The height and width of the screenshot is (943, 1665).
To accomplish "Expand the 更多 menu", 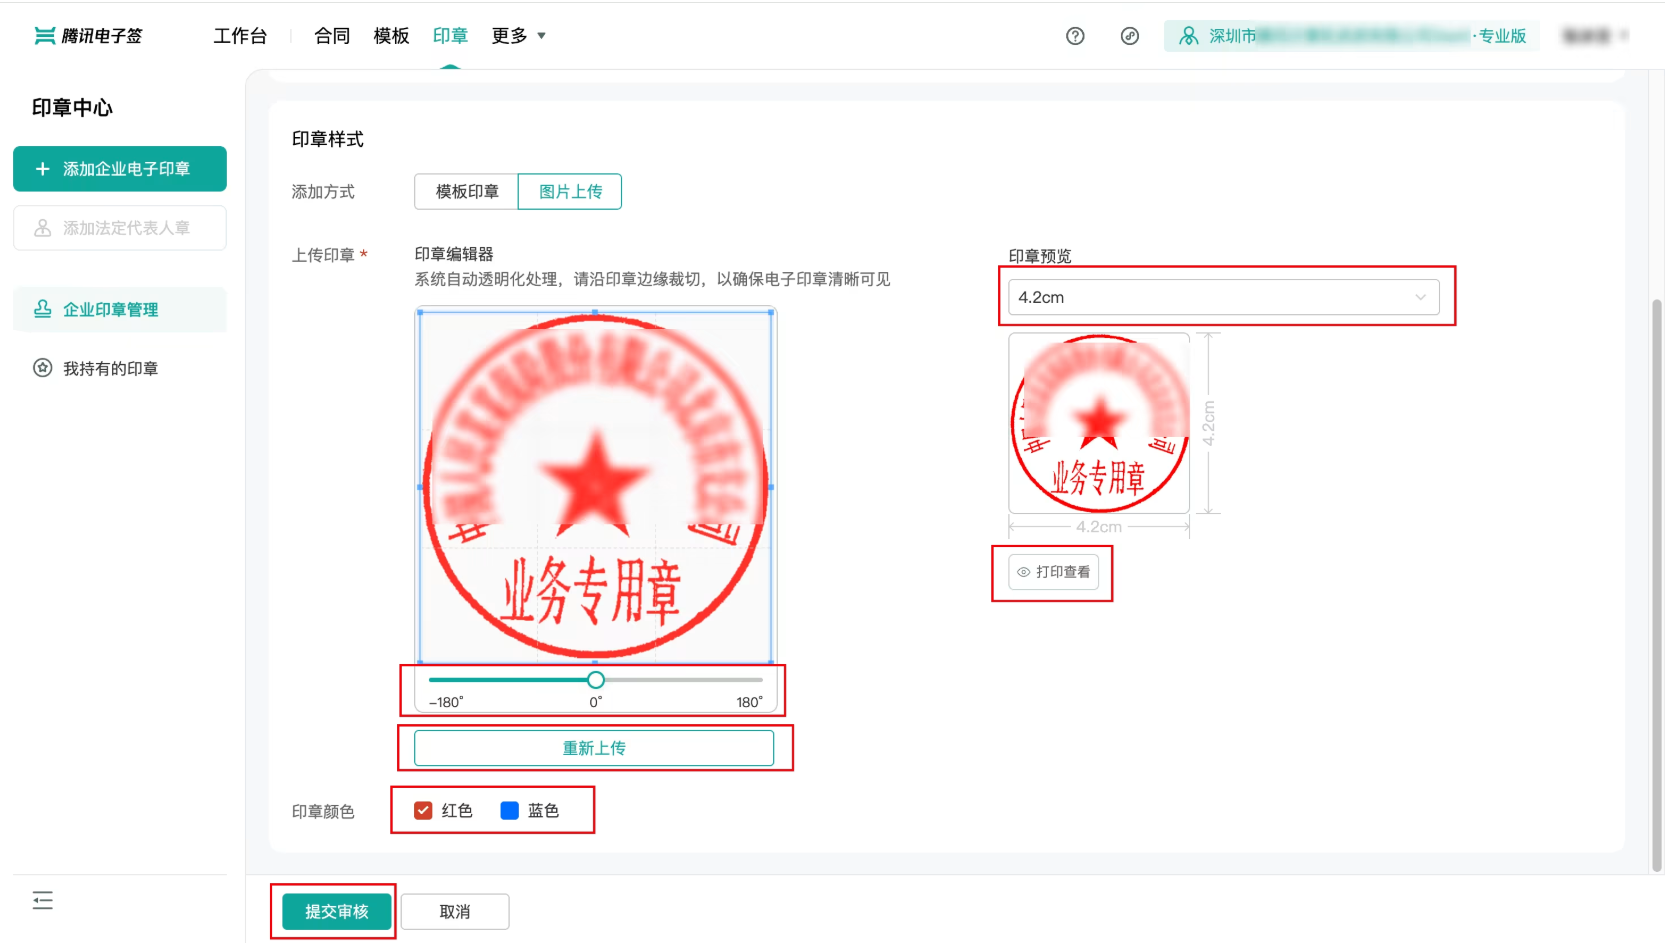I will click(x=518, y=36).
